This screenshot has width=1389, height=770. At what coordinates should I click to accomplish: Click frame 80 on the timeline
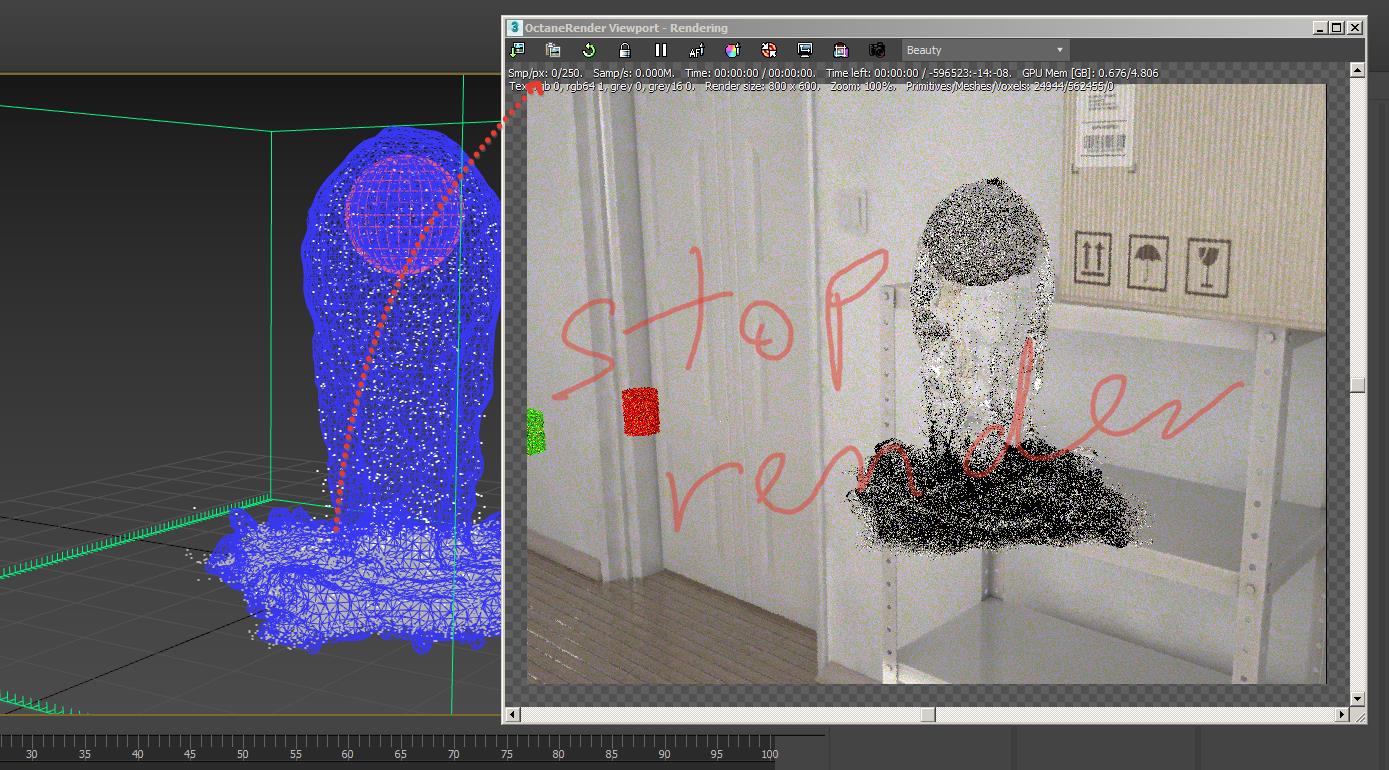tap(558, 755)
